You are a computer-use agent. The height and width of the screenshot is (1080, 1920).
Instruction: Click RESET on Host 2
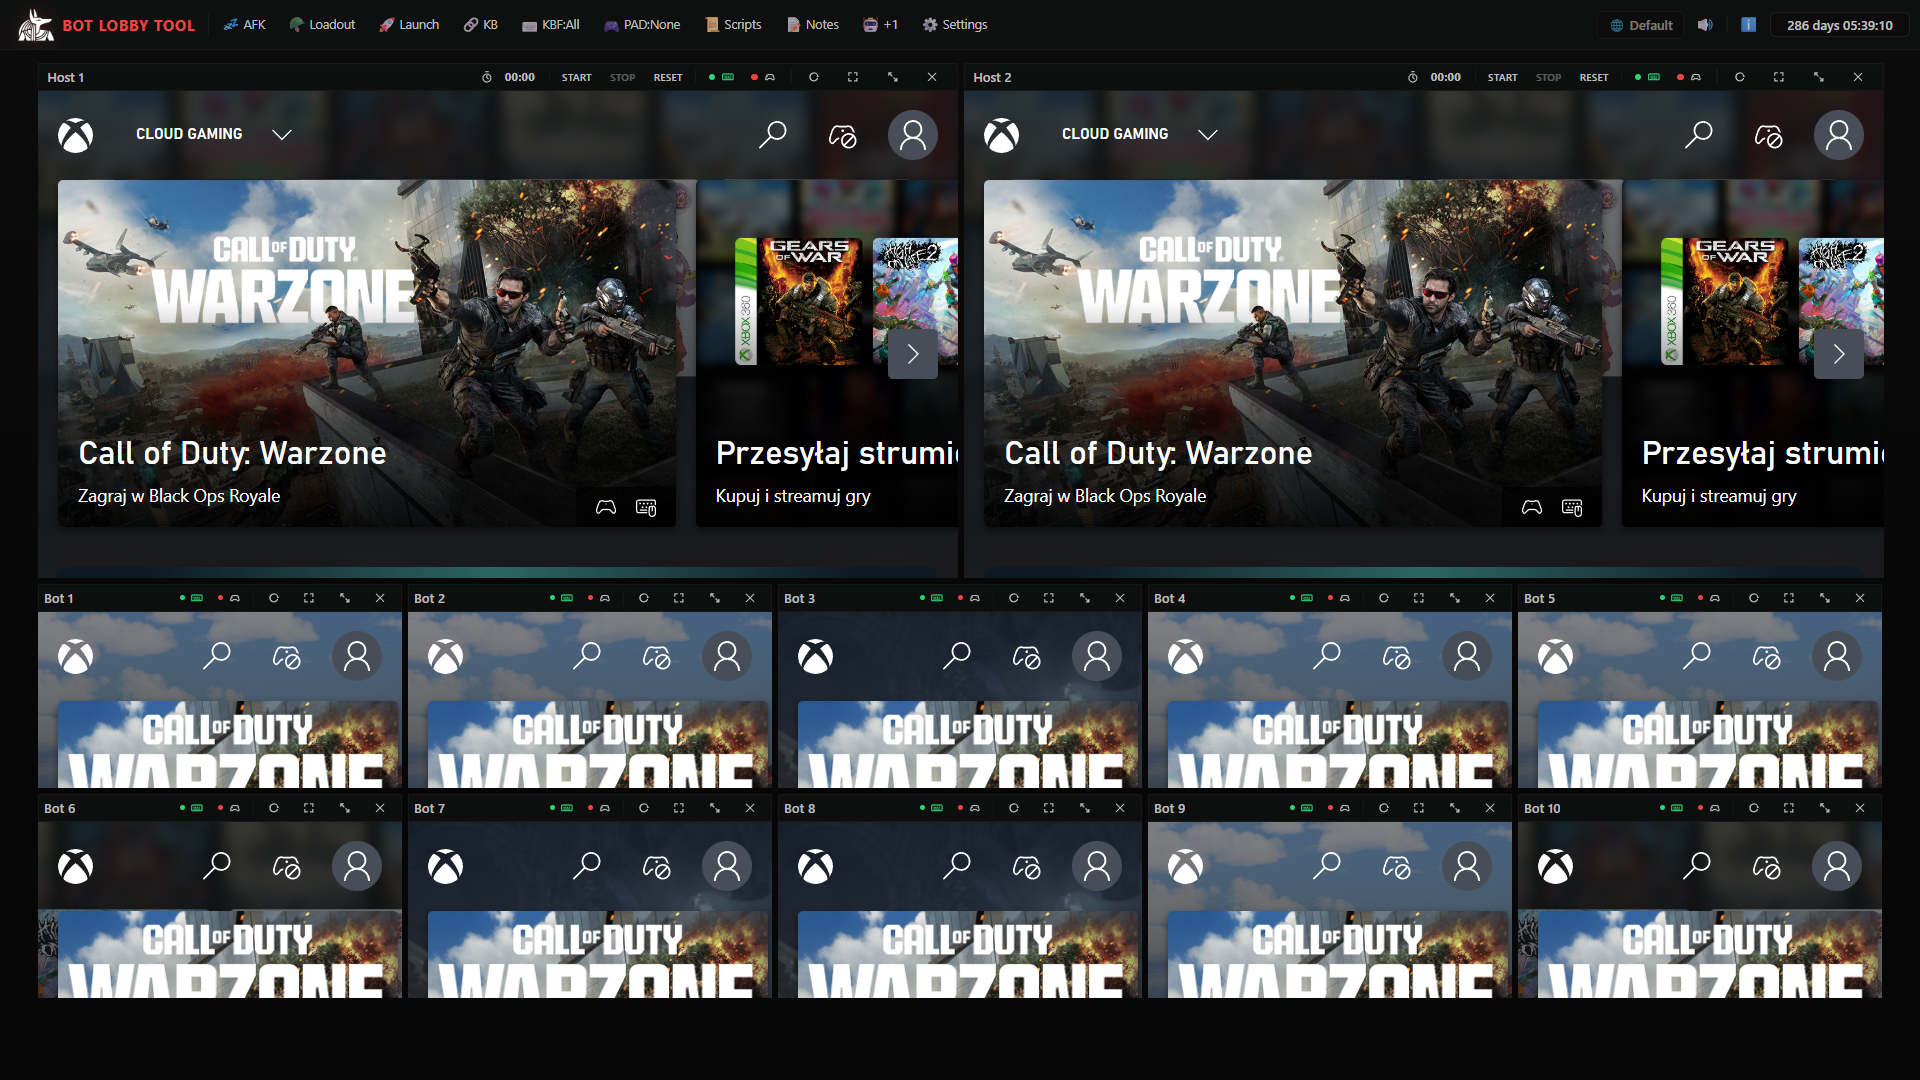1594,77
